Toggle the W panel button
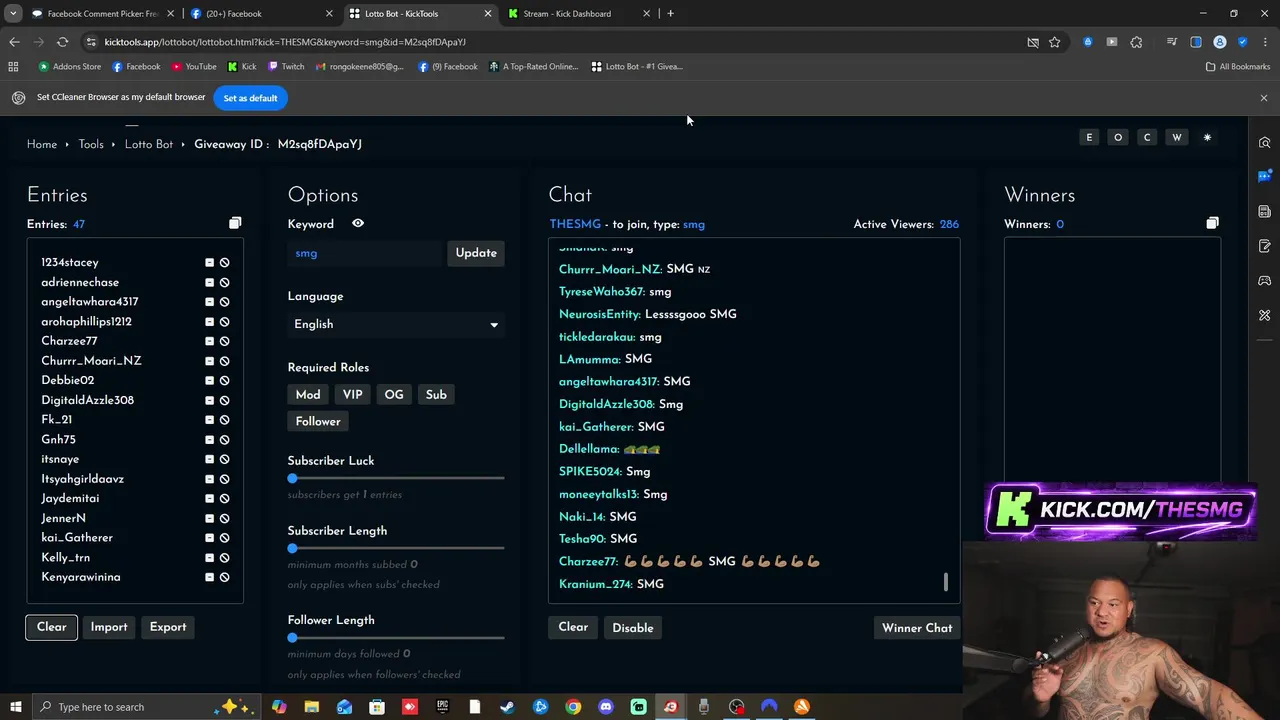This screenshot has height=720, width=1280. point(1177,137)
